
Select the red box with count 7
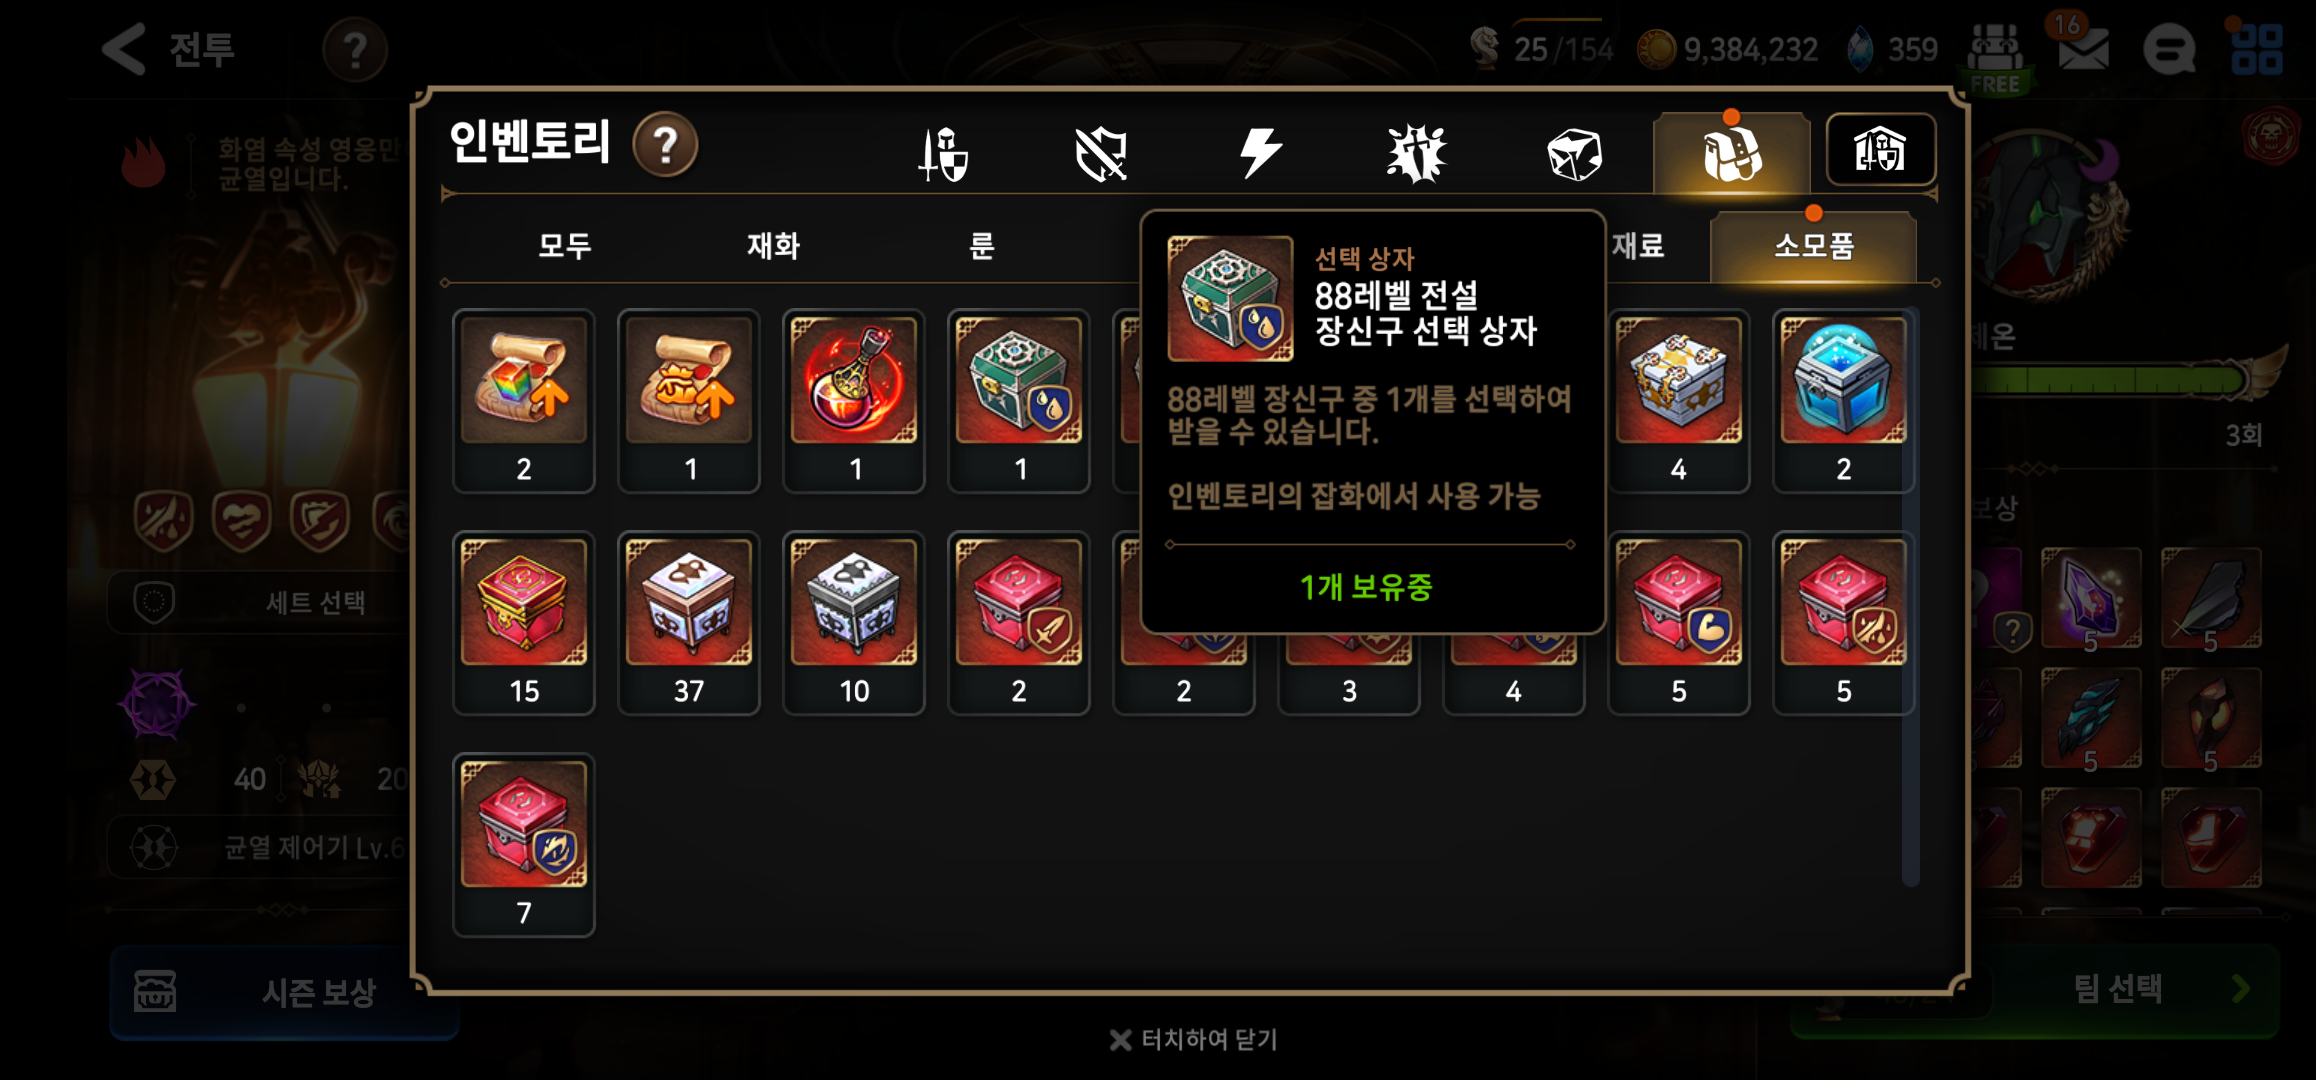pyautogui.click(x=524, y=844)
